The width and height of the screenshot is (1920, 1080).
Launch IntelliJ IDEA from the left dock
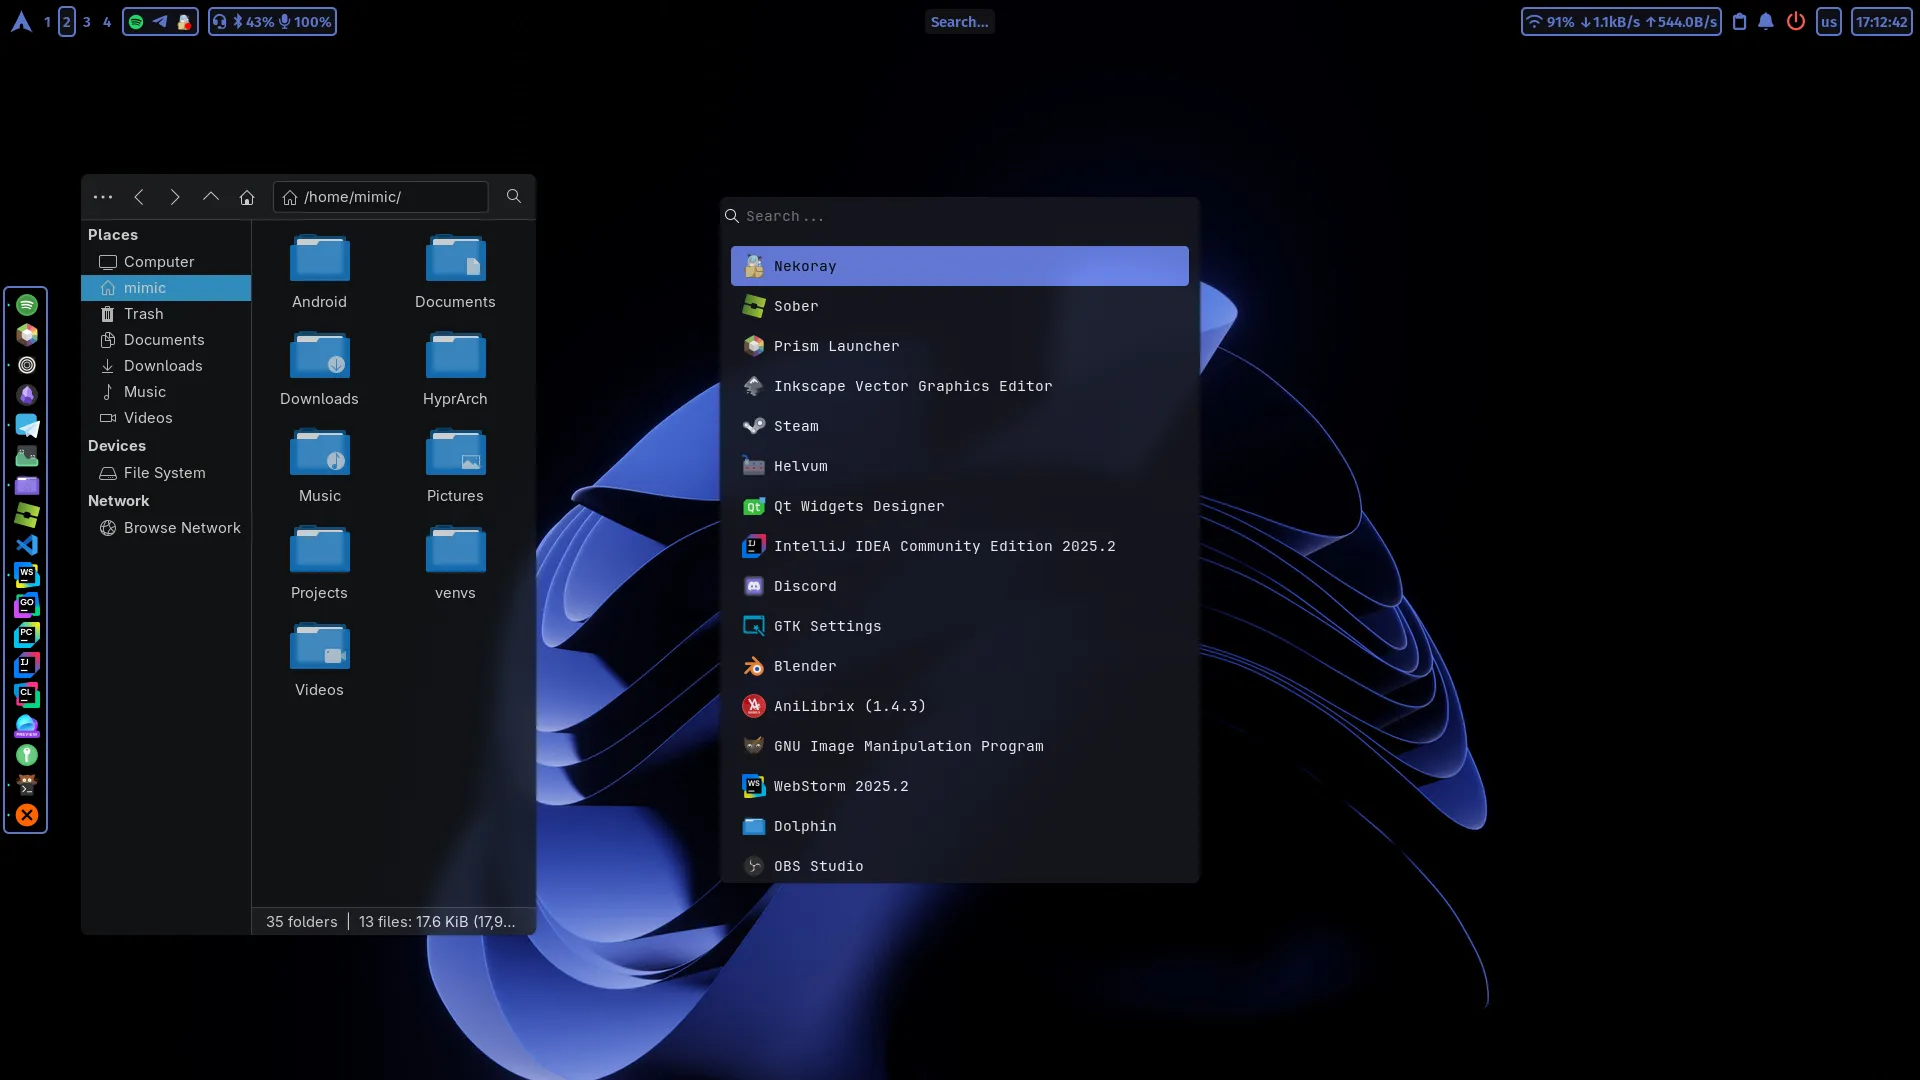pos(27,665)
